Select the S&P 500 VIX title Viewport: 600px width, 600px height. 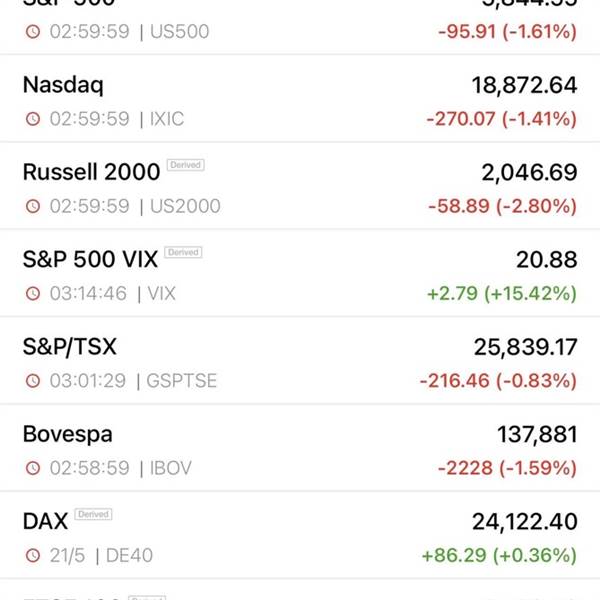pos(90,259)
